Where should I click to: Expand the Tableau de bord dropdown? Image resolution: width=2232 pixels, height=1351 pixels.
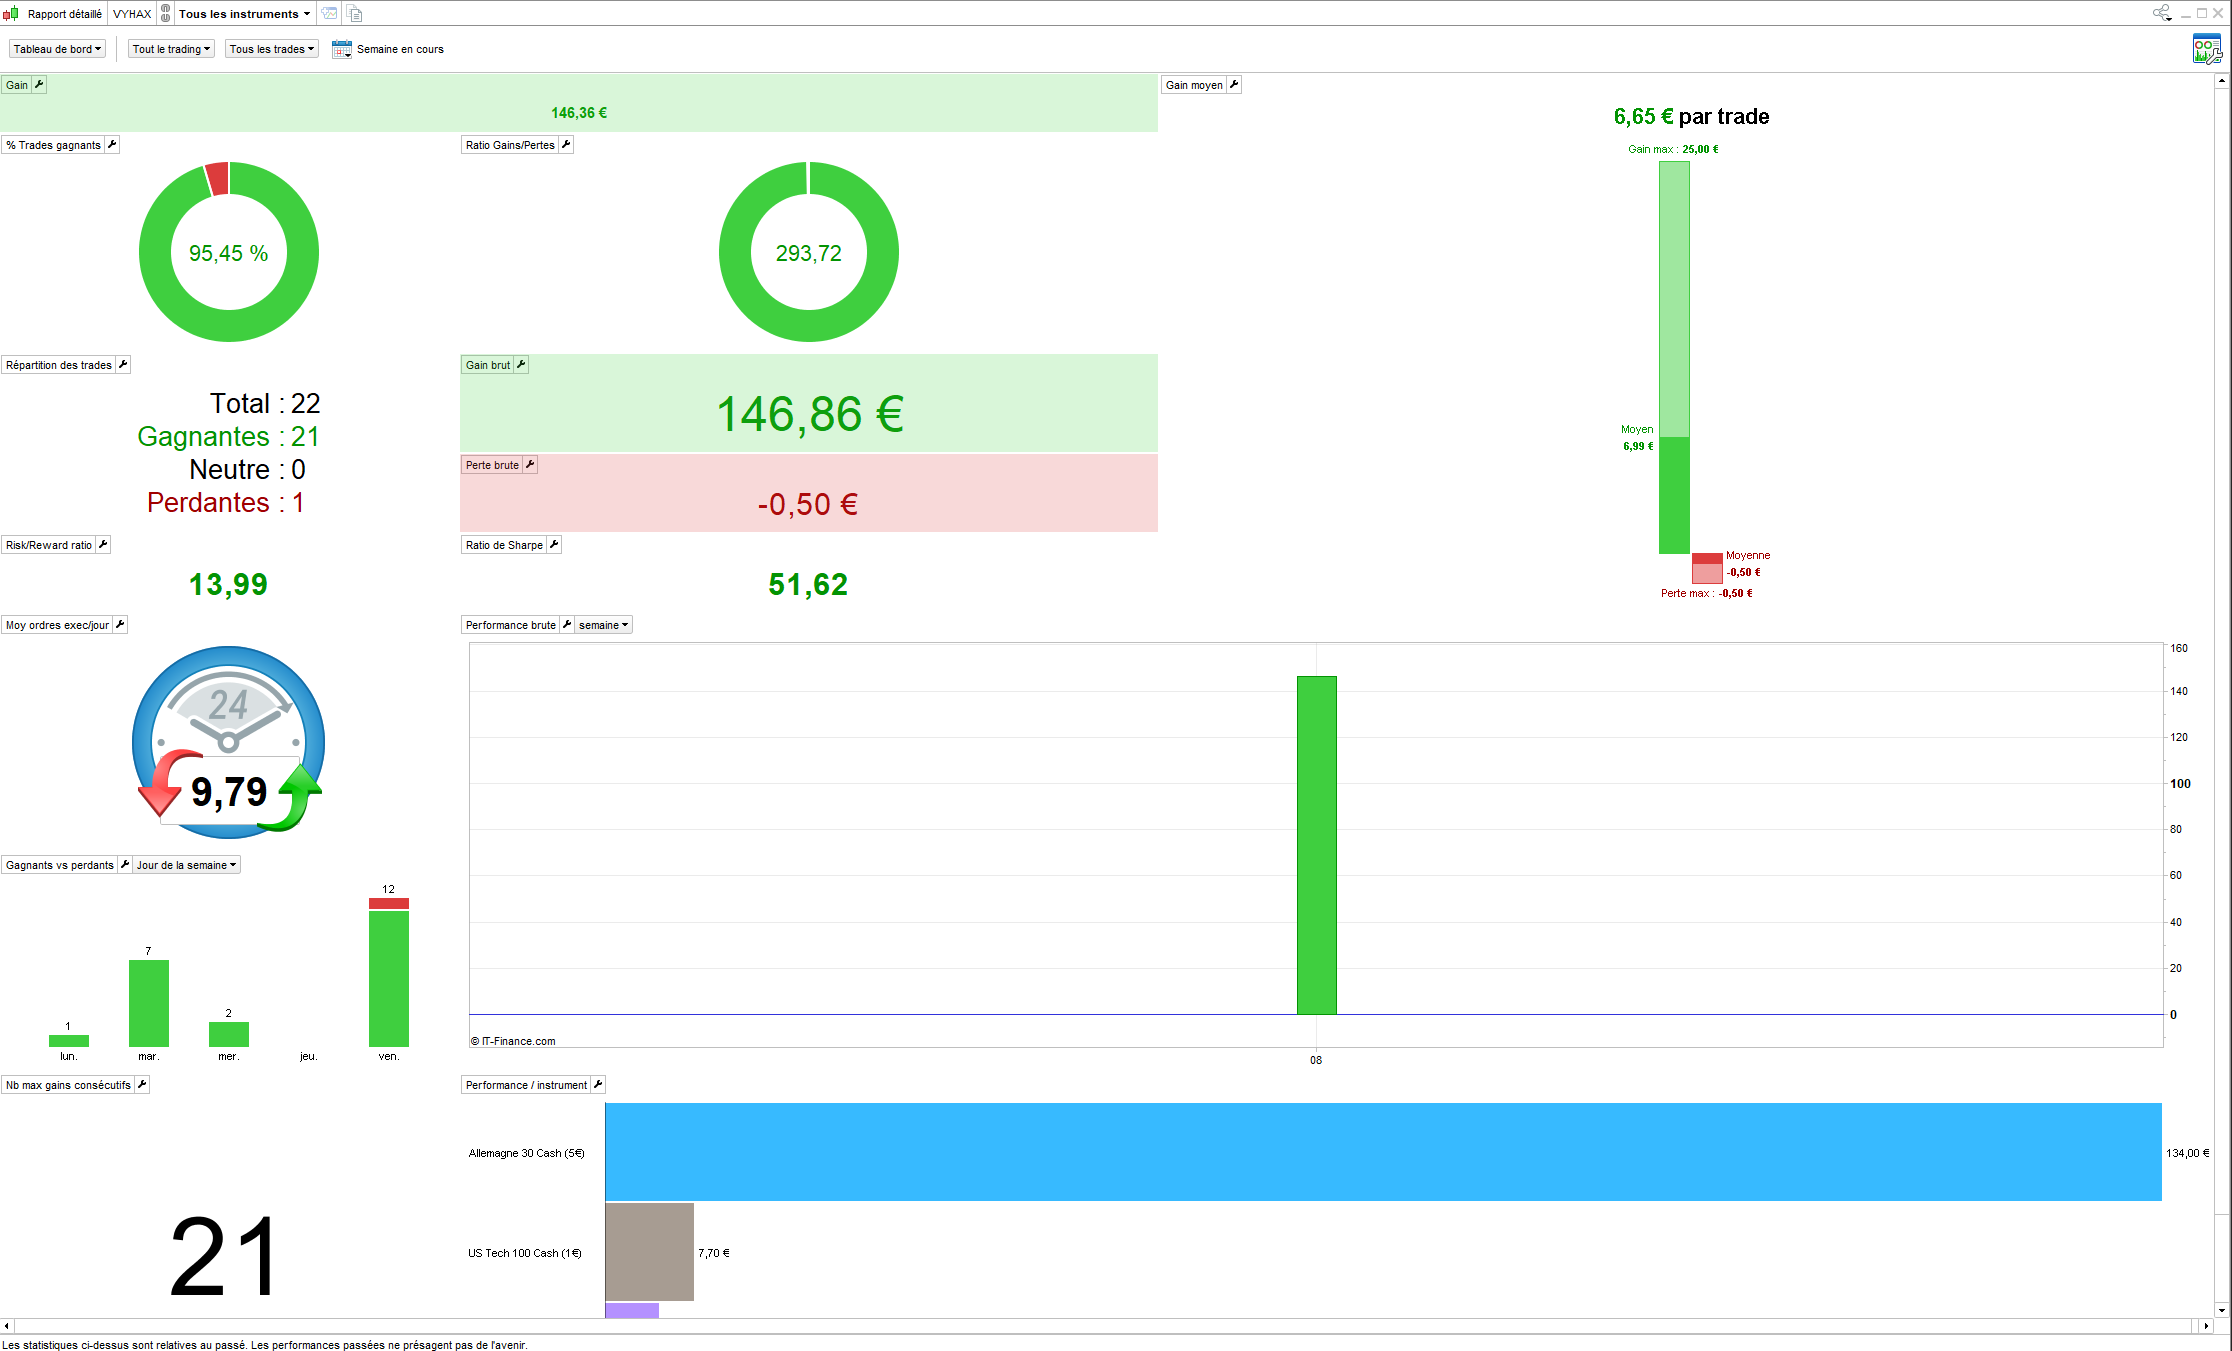57,49
